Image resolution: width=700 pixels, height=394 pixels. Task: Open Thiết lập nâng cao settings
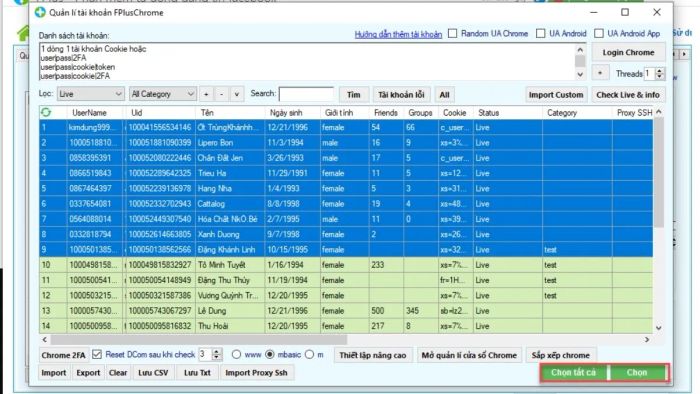pyautogui.click(x=373, y=355)
